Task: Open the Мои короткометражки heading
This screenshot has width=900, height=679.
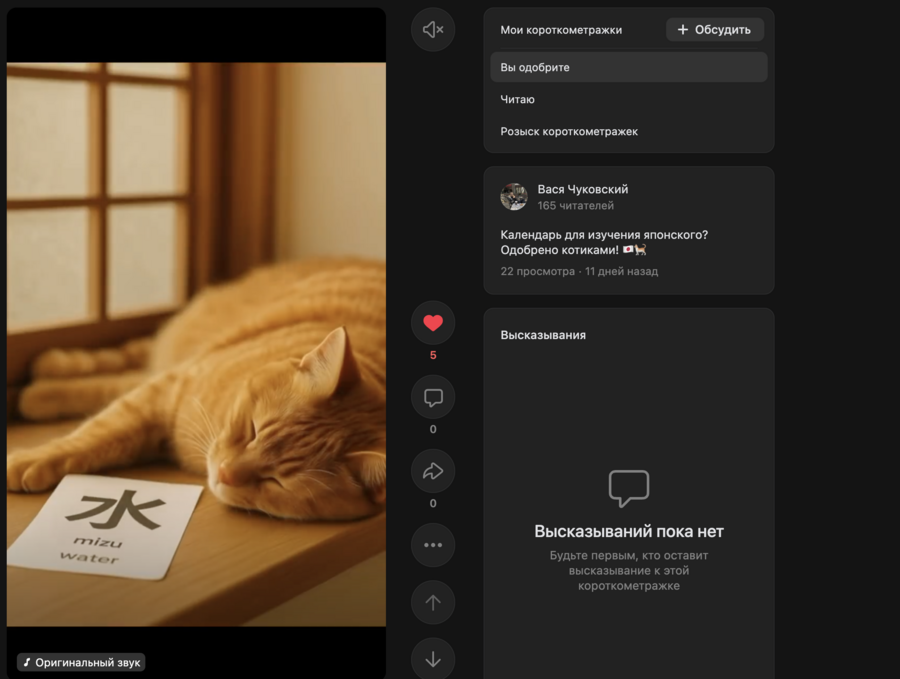Action: coord(561,30)
